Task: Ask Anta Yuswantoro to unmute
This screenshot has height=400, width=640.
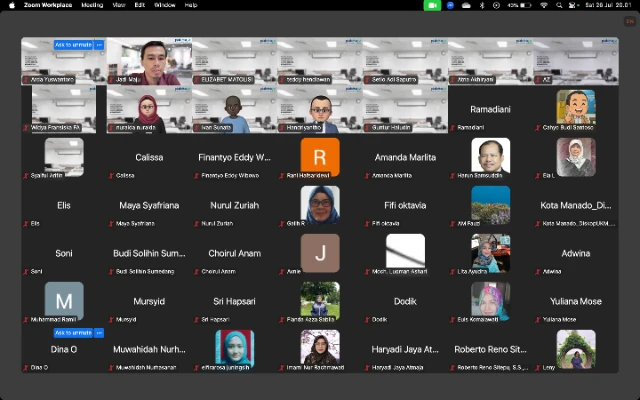Action: coord(73,45)
